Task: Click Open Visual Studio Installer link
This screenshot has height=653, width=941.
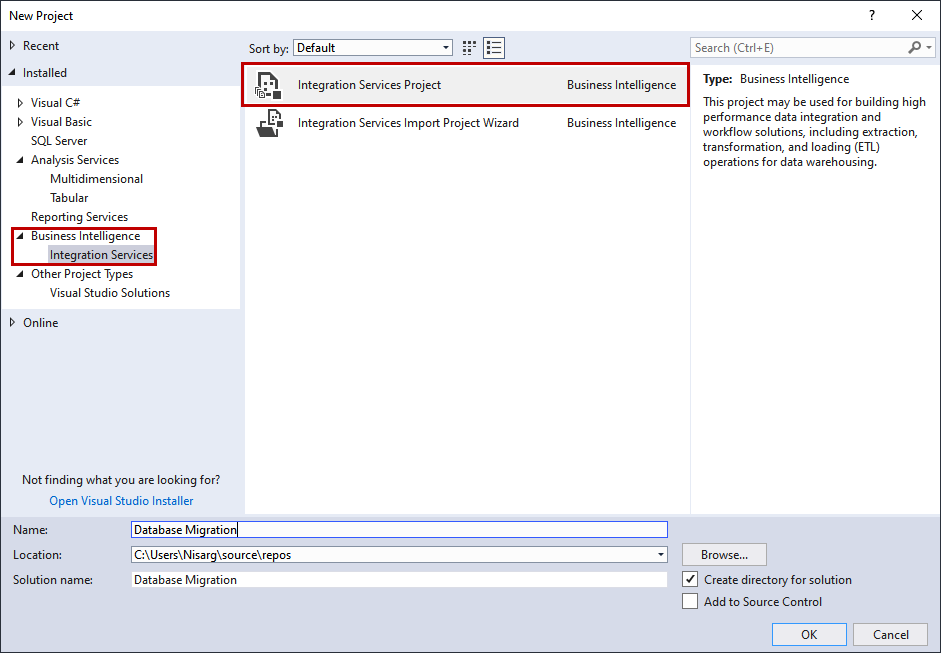Action: tap(121, 501)
